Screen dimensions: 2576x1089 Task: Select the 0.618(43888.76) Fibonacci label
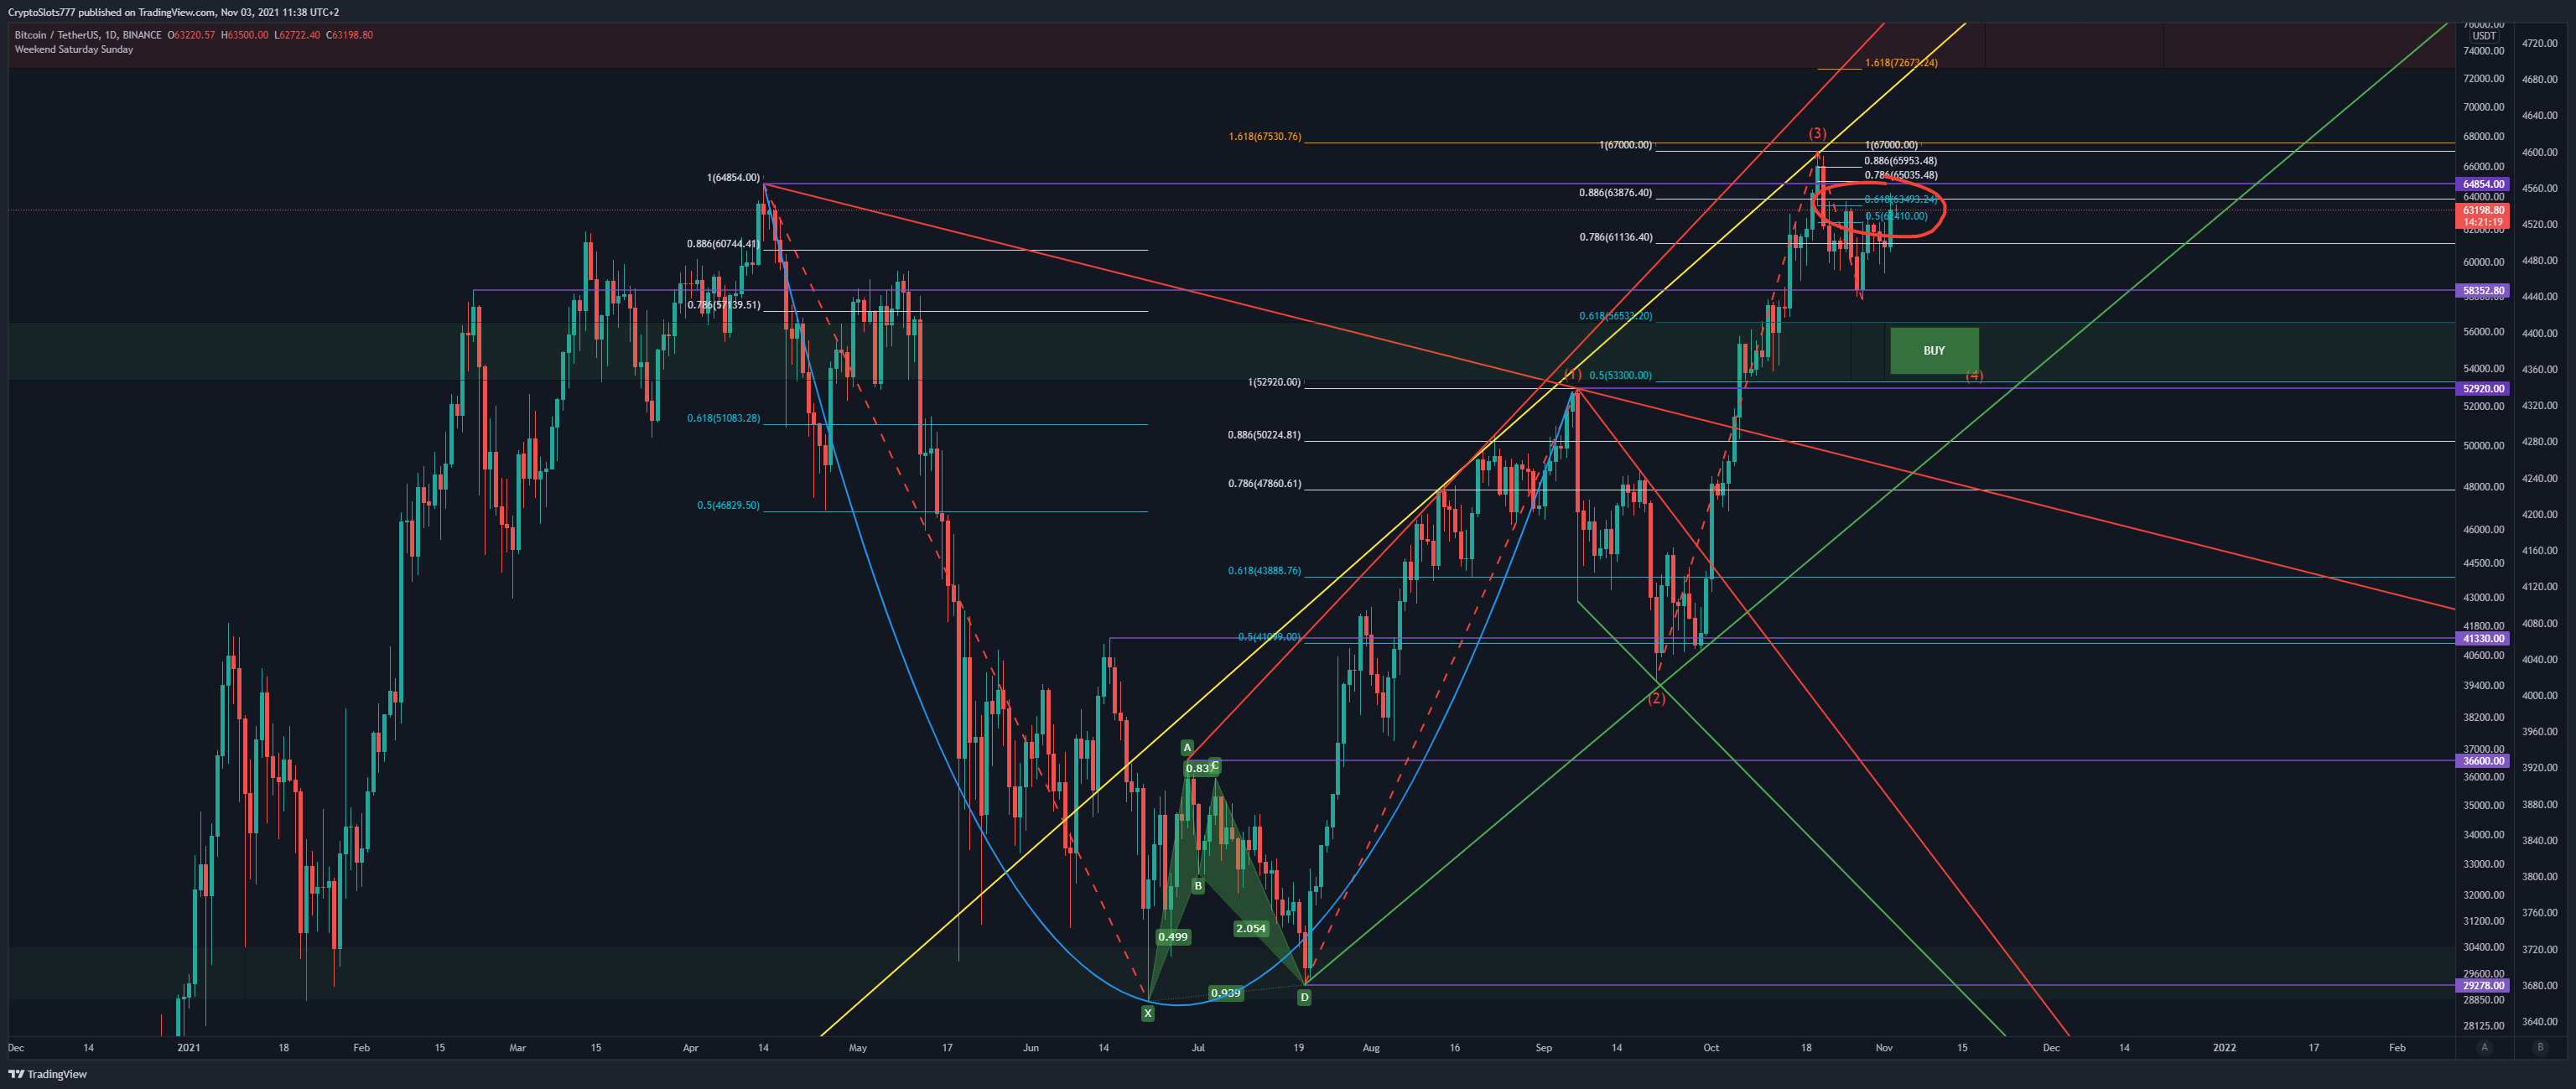tap(1264, 571)
